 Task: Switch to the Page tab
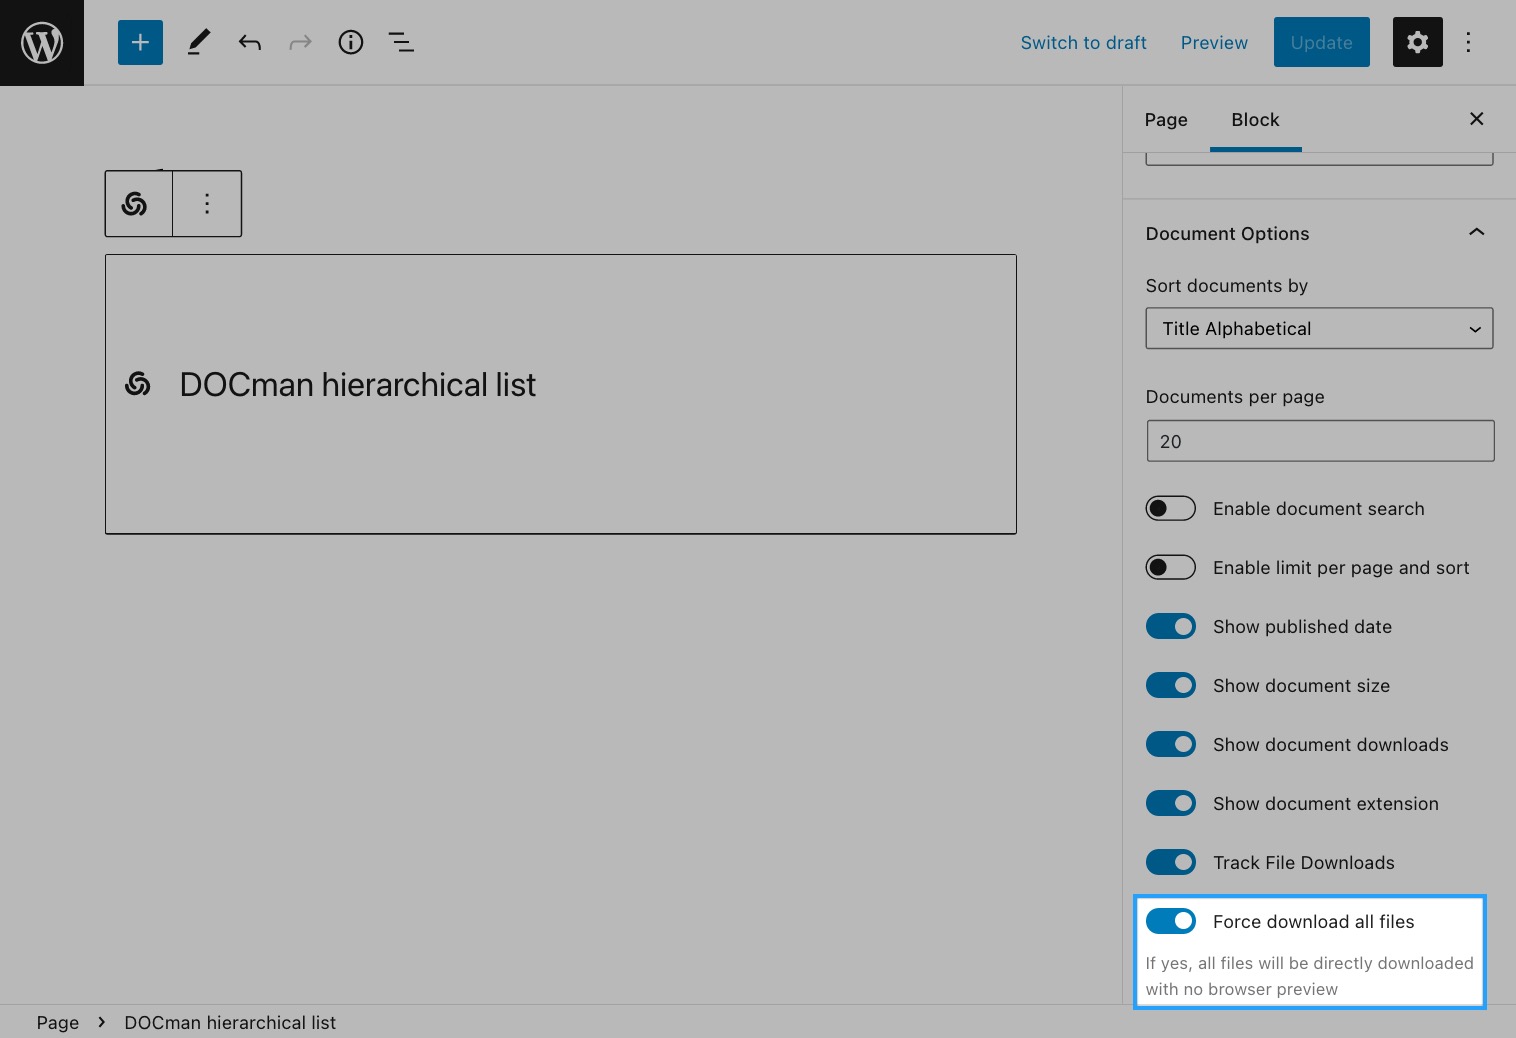(x=1166, y=120)
